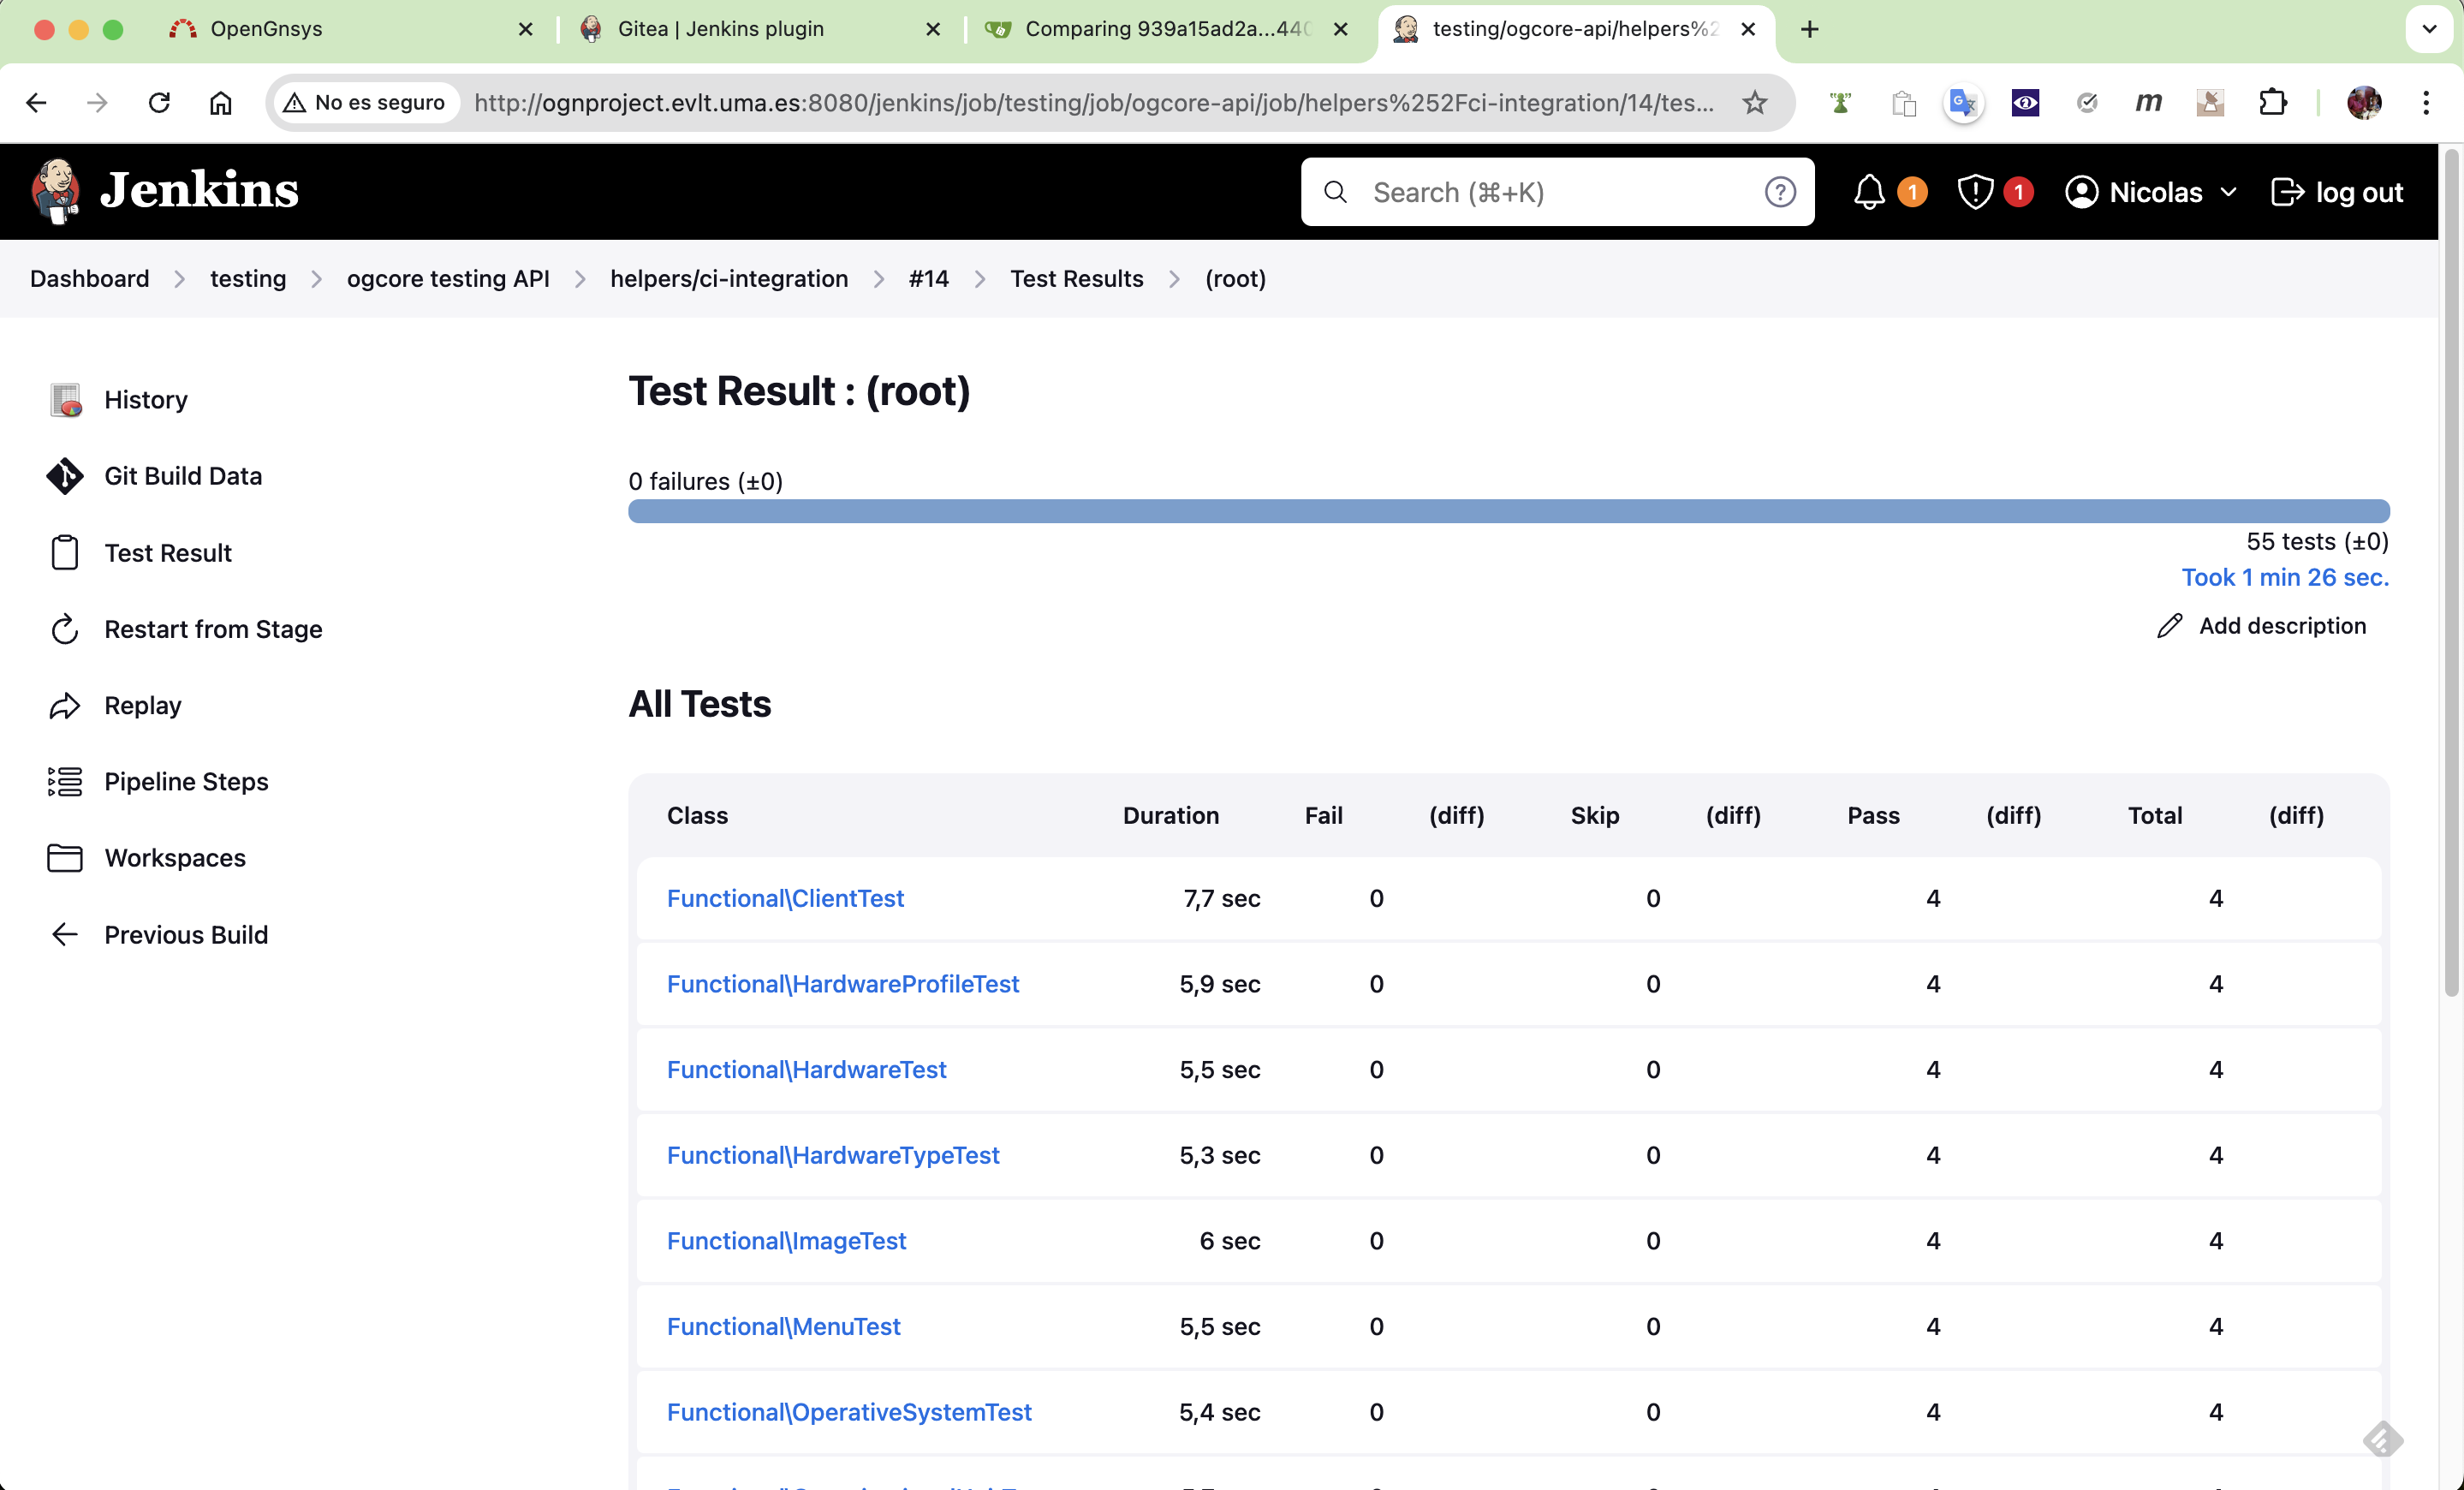Click the log out button
This screenshot has width=2464, height=1490.
tap(2337, 192)
